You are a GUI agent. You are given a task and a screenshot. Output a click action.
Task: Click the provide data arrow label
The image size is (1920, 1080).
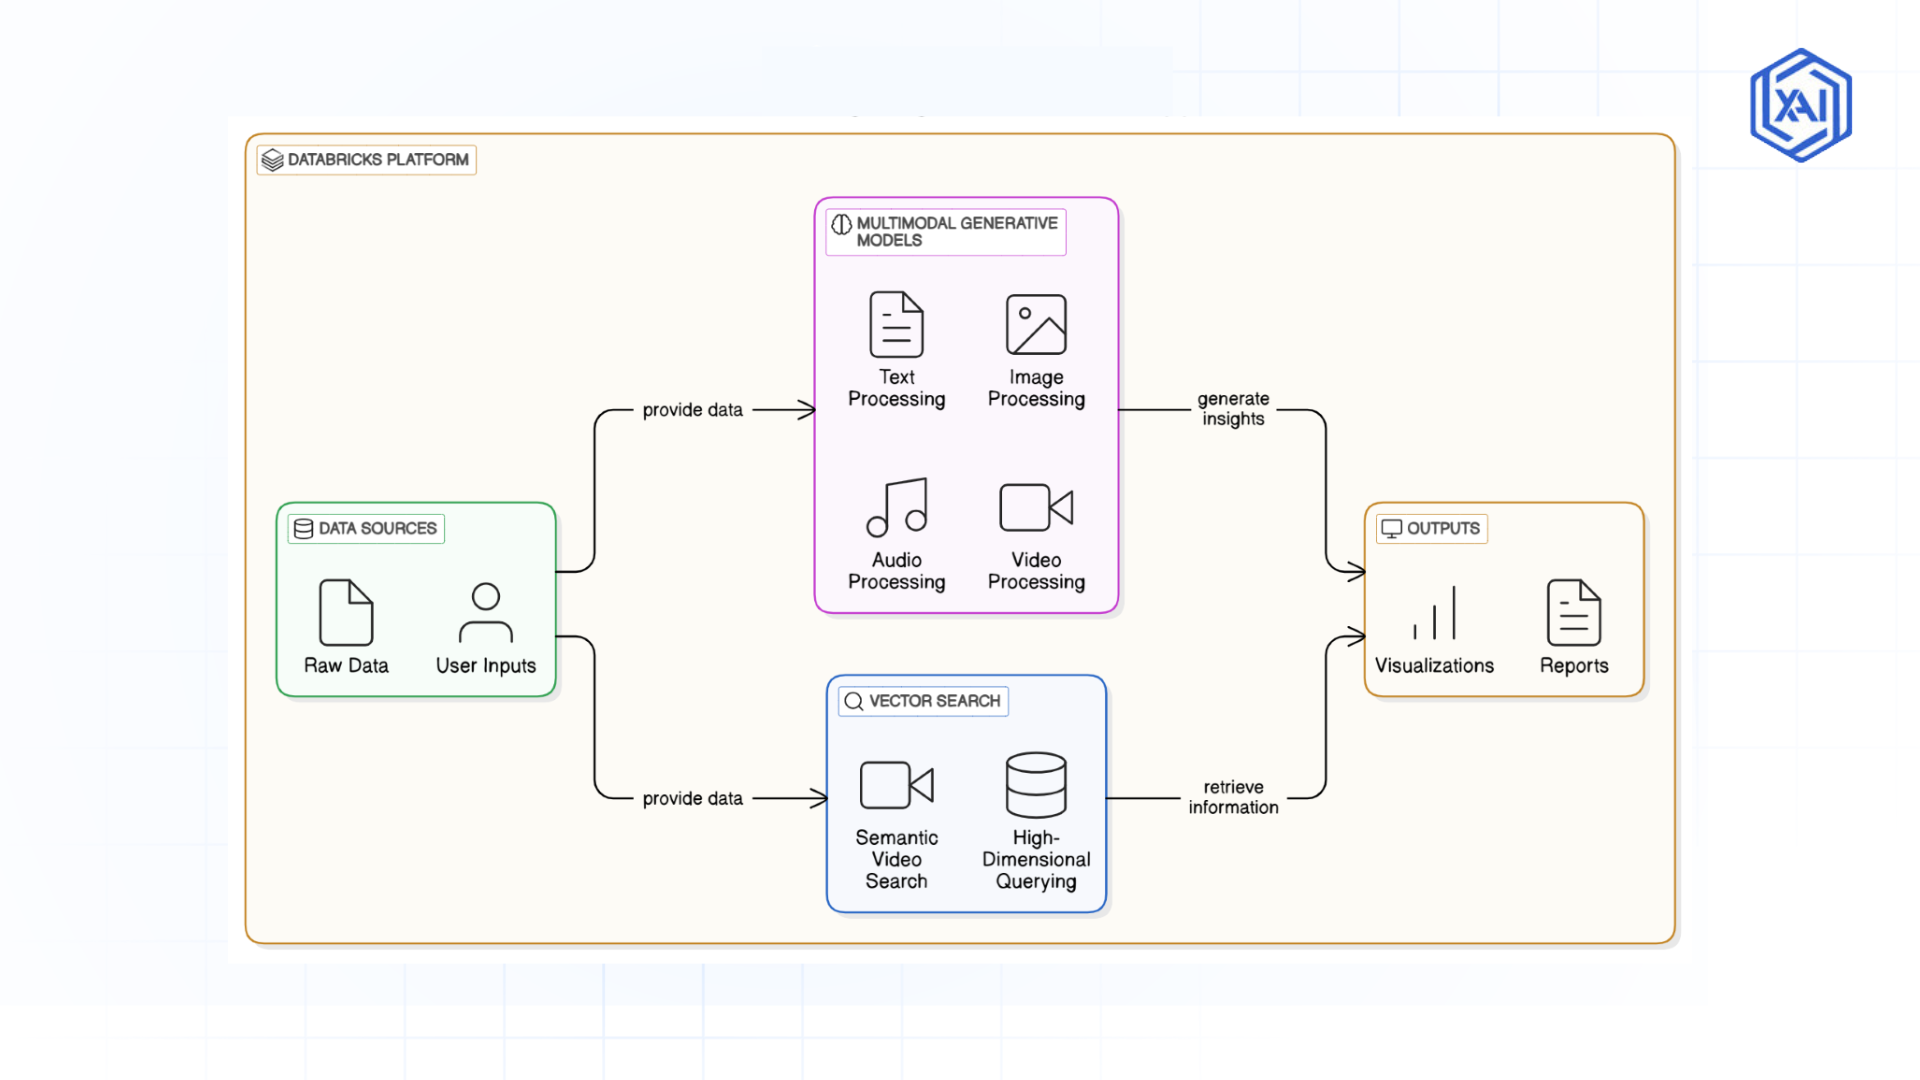click(693, 409)
